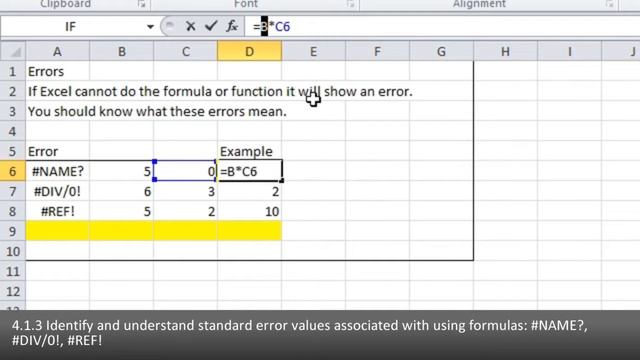Select column C header
Screen dimensions: 640x360
(186, 51)
